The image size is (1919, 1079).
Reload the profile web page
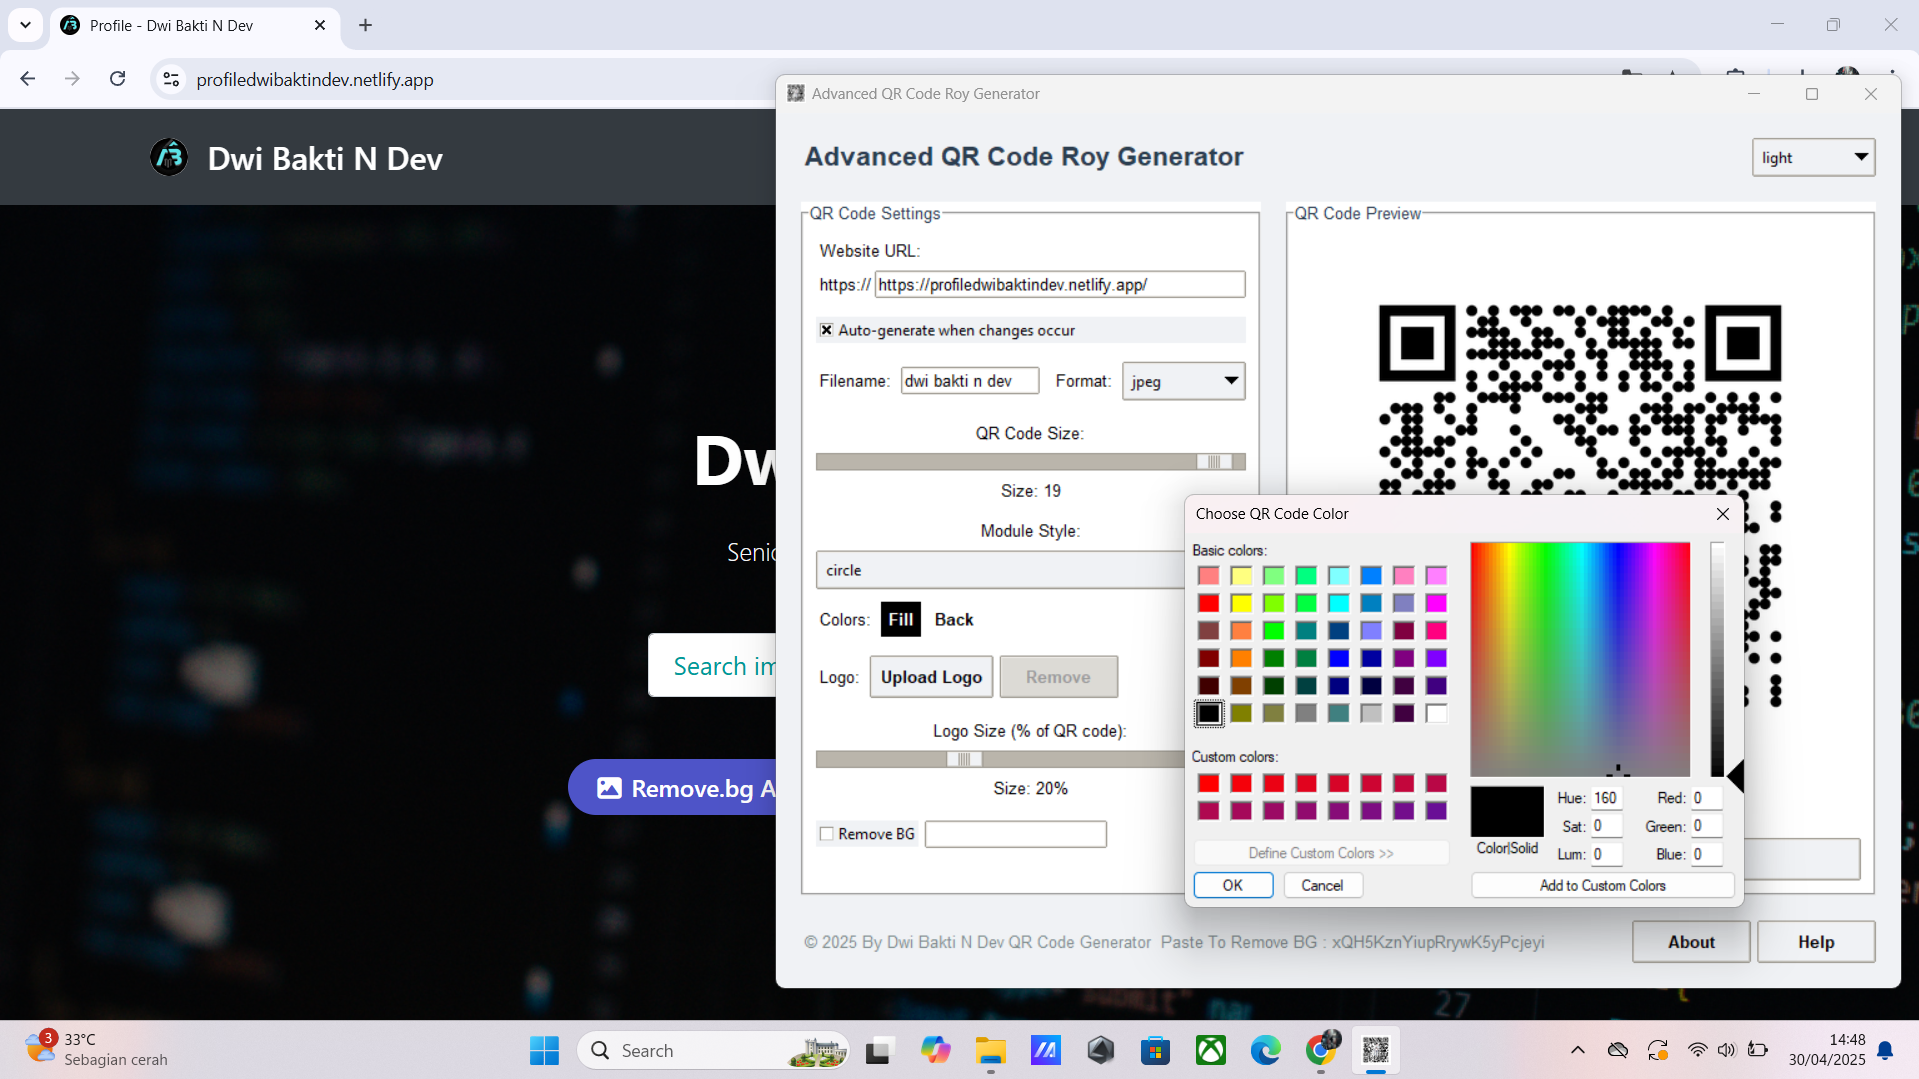tap(117, 79)
